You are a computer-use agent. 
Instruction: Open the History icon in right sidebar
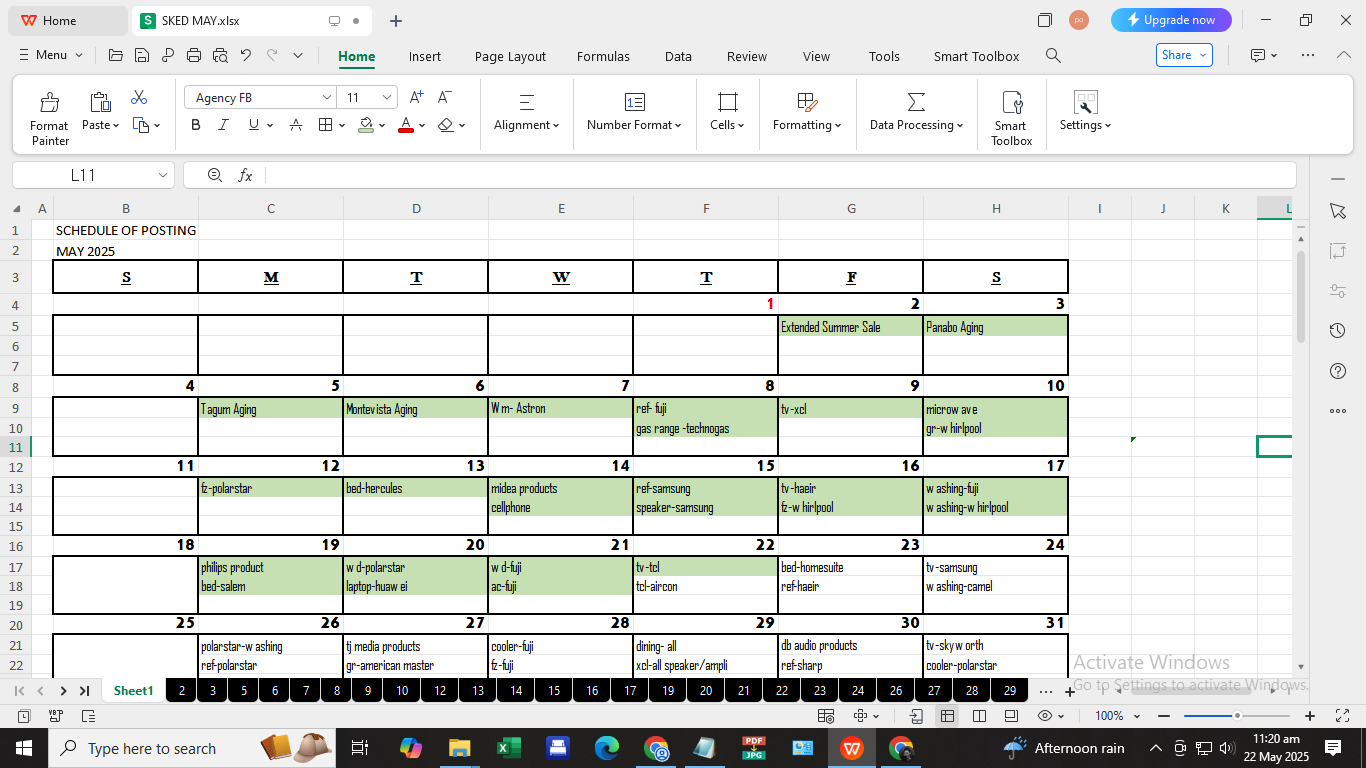(x=1338, y=331)
